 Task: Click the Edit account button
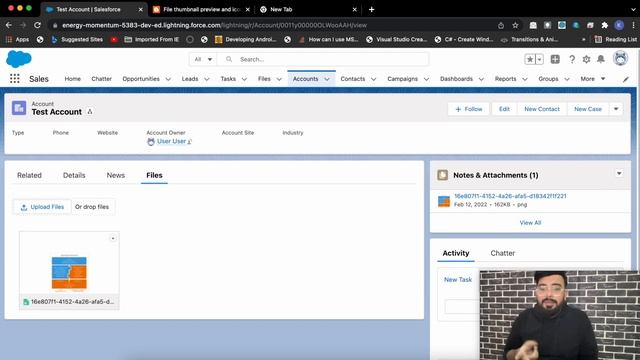pos(504,109)
